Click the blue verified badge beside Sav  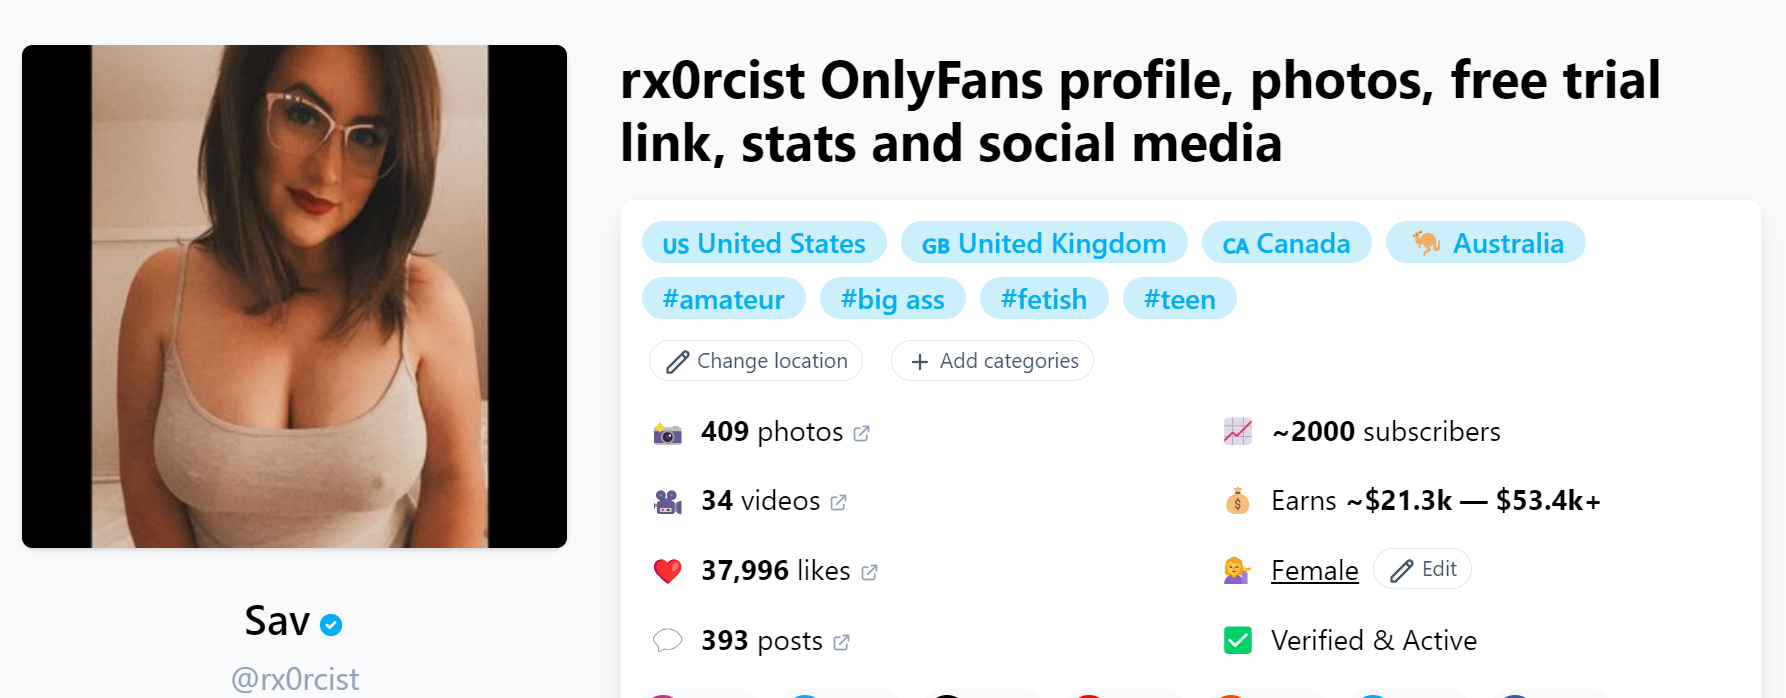(330, 624)
